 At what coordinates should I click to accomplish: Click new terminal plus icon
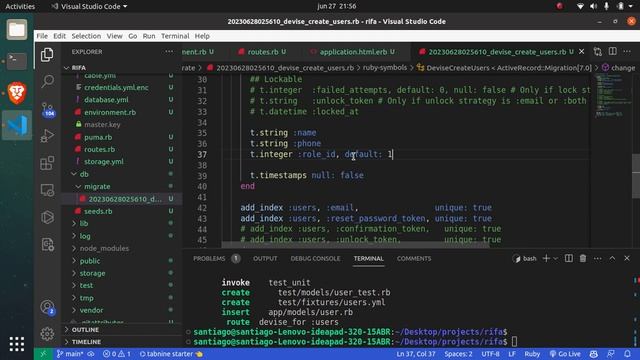click(546, 258)
